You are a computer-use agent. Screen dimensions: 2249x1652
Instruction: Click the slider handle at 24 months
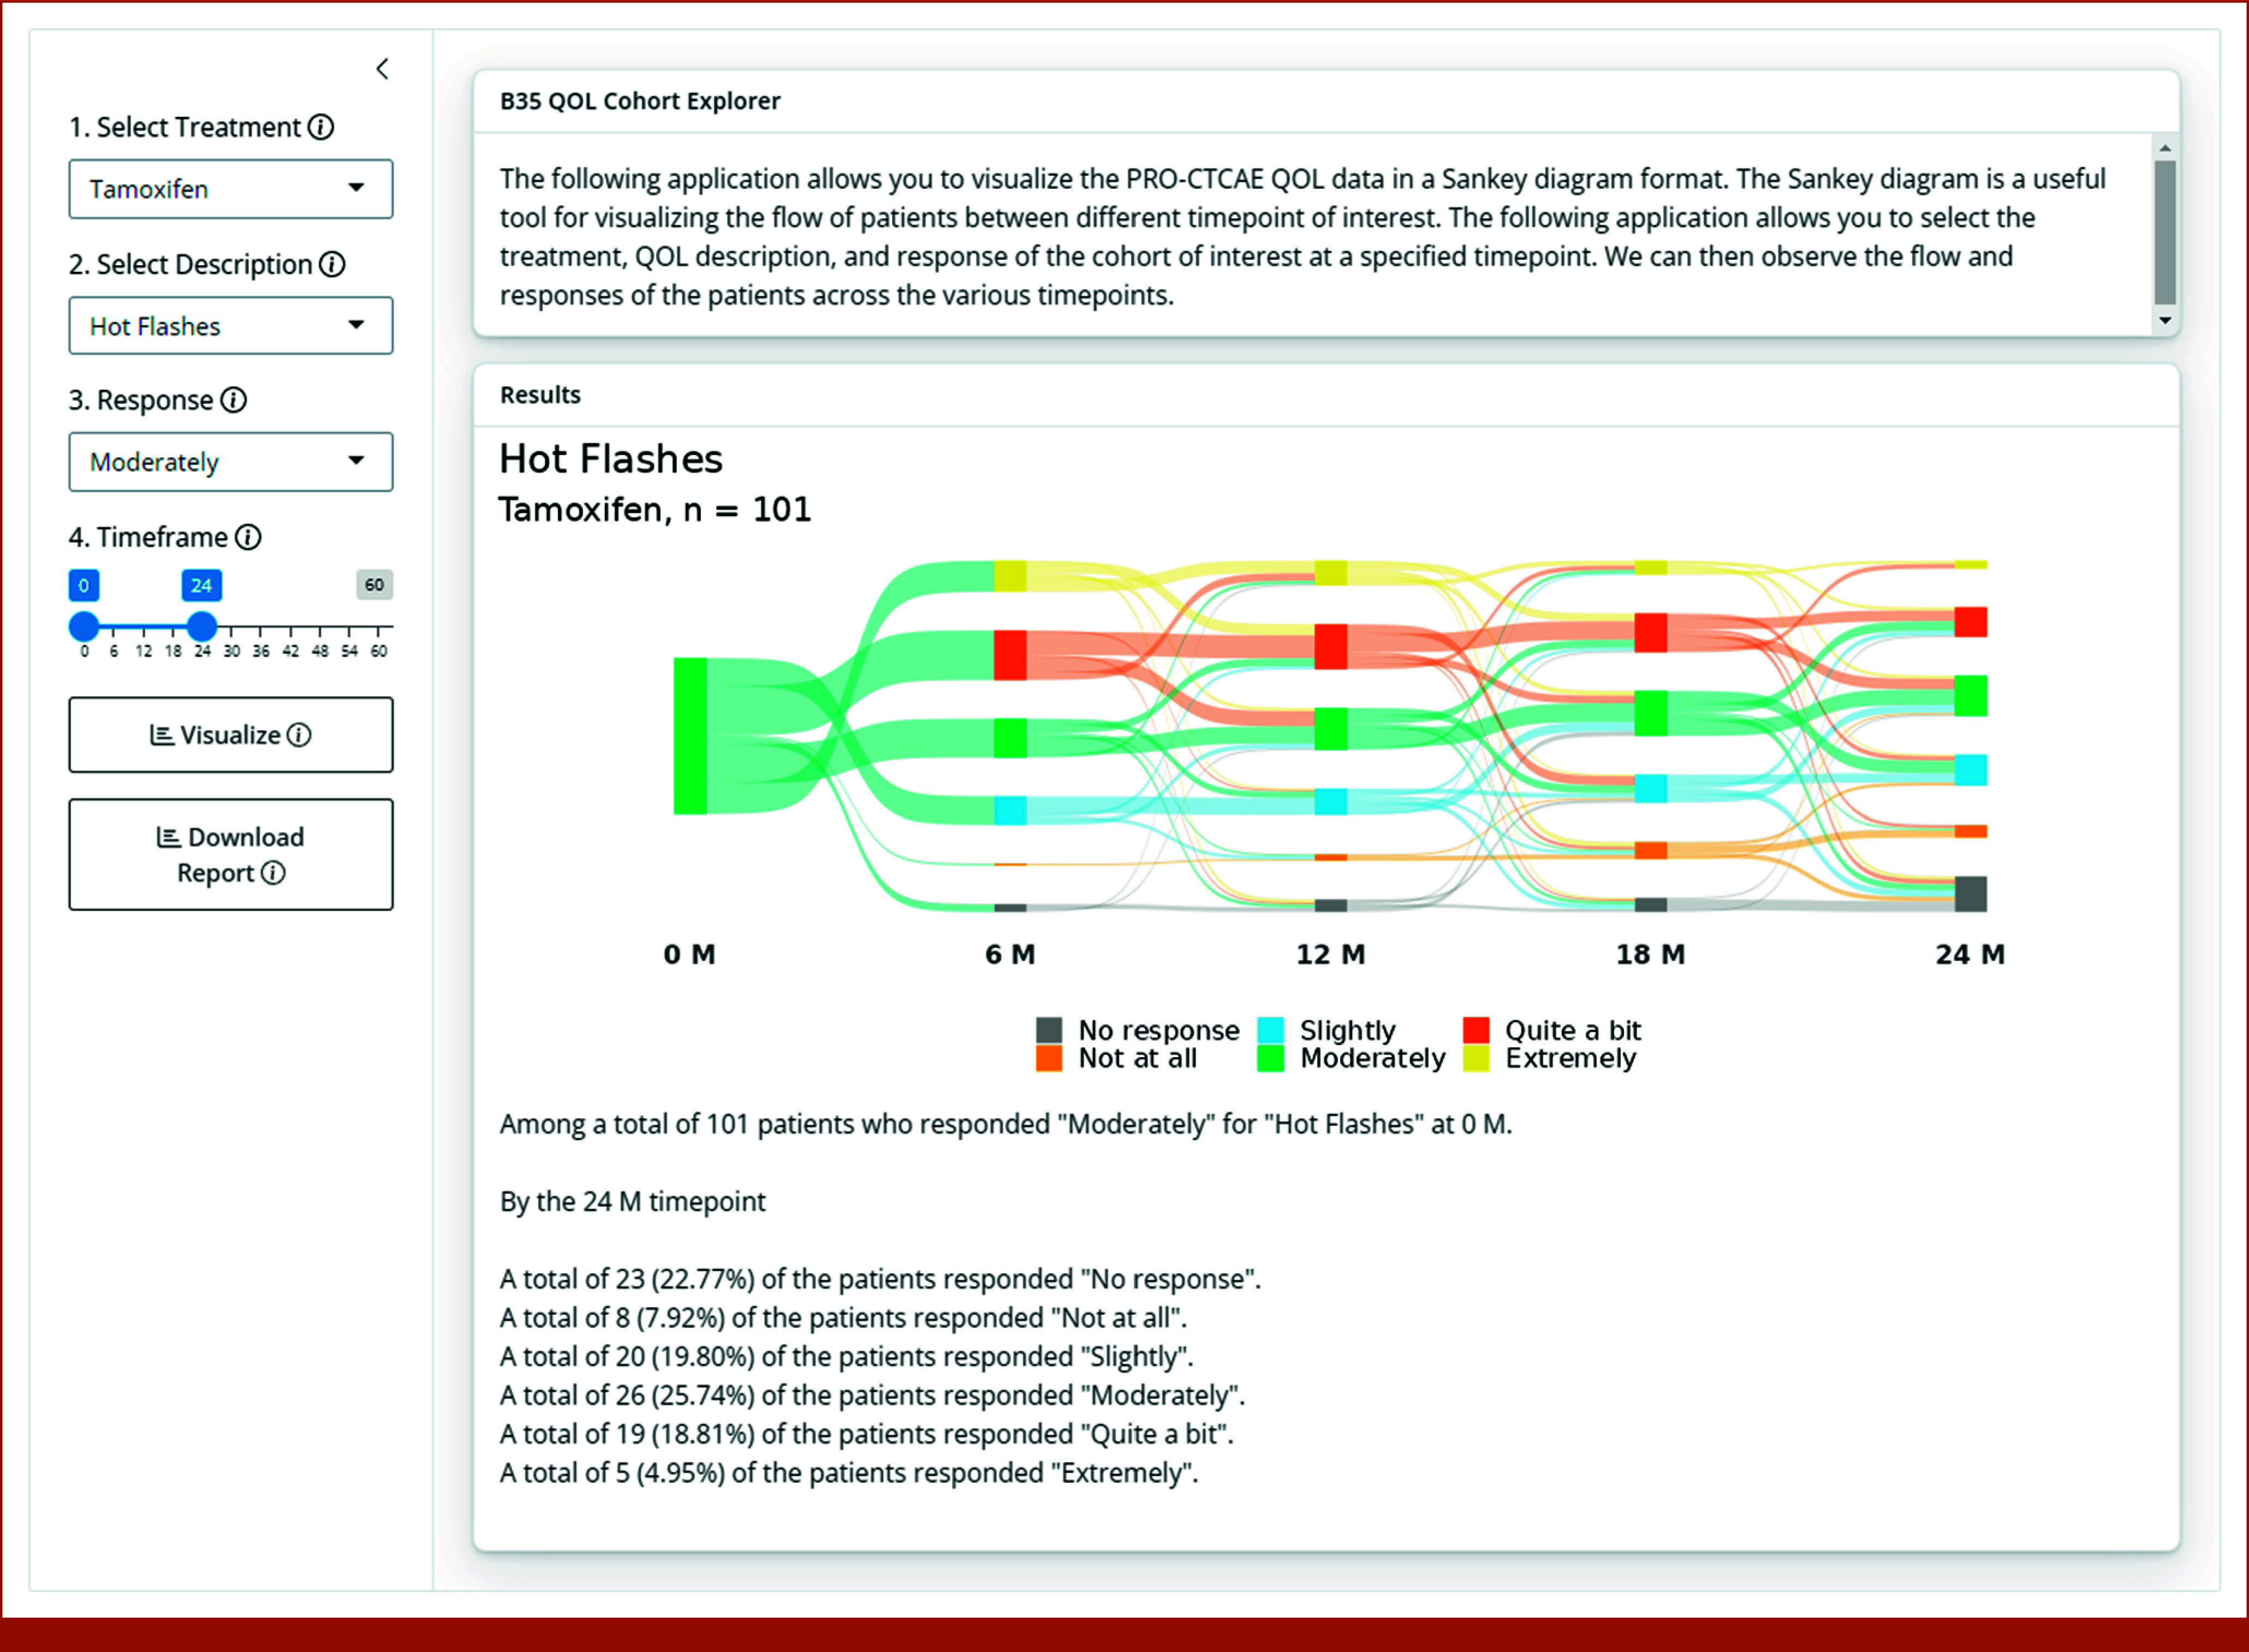[202, 627]
